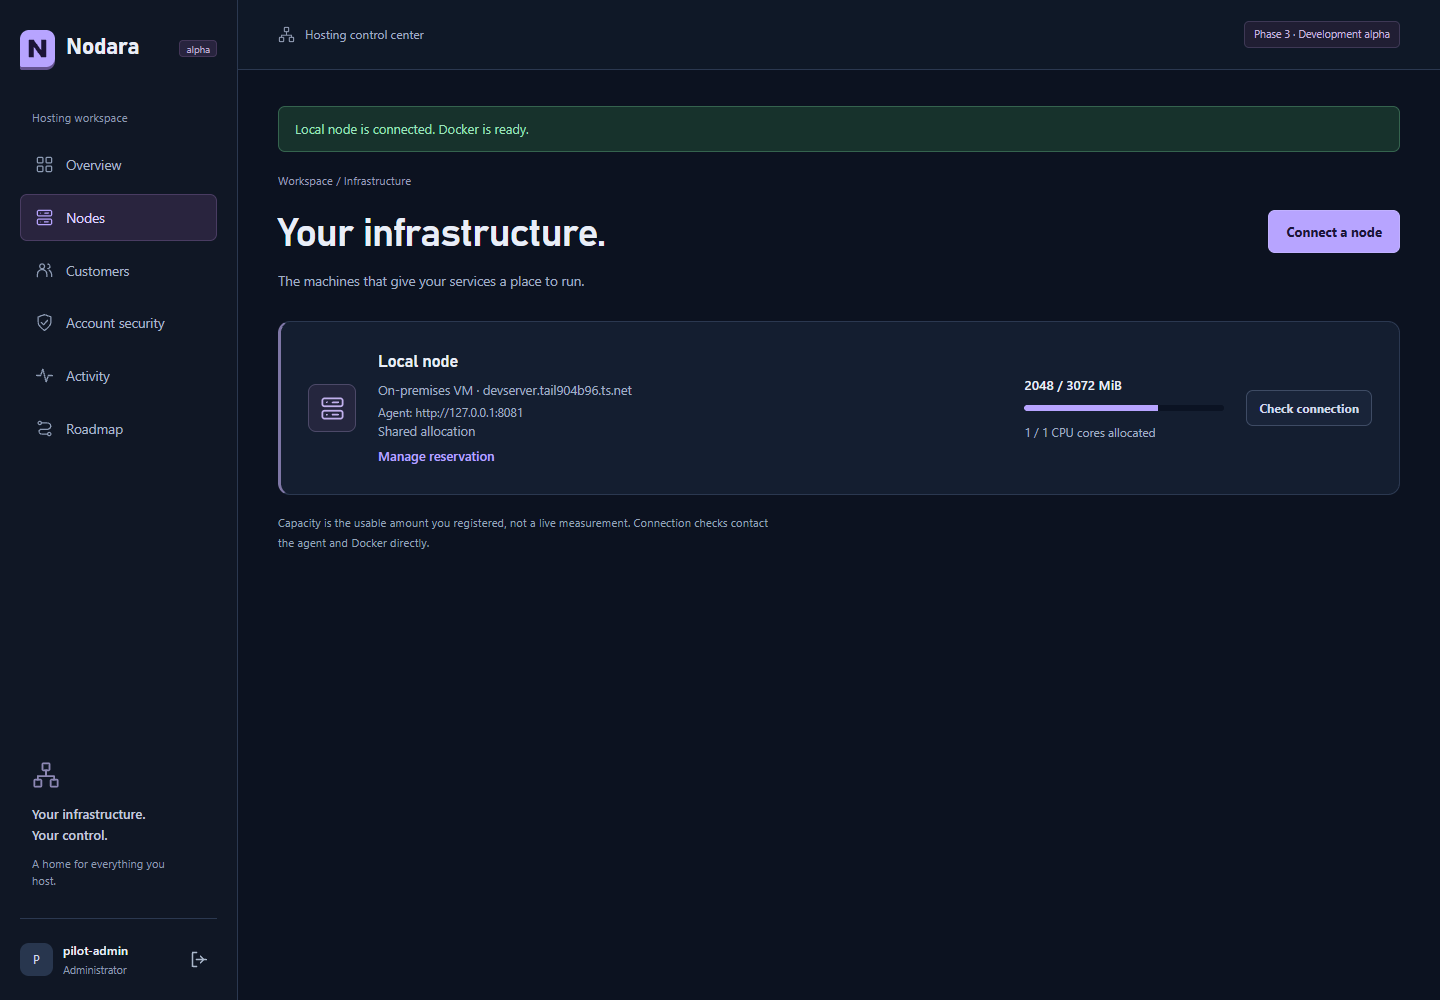
Task: Click the 'Hosting workspace' sidebar label
Action: (x=80, y=118)
